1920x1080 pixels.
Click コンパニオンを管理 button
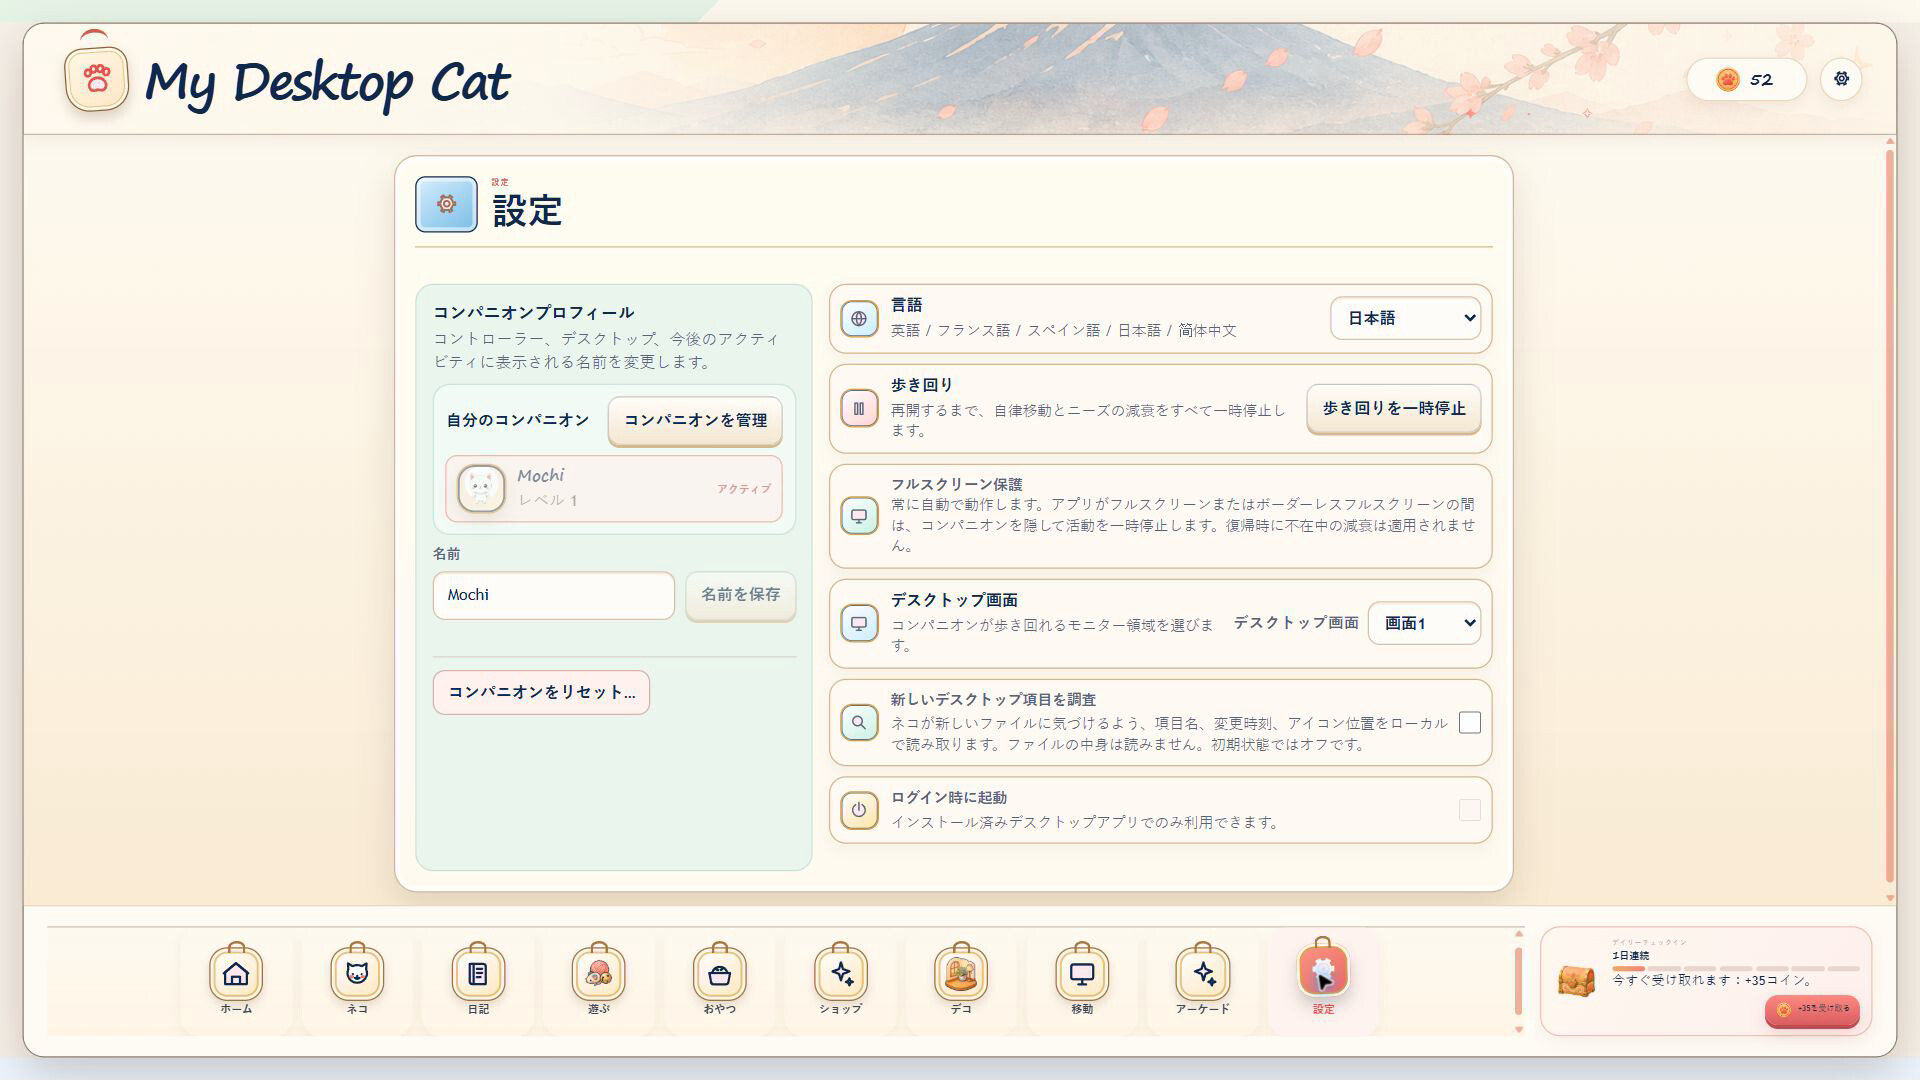click(695, 421)
